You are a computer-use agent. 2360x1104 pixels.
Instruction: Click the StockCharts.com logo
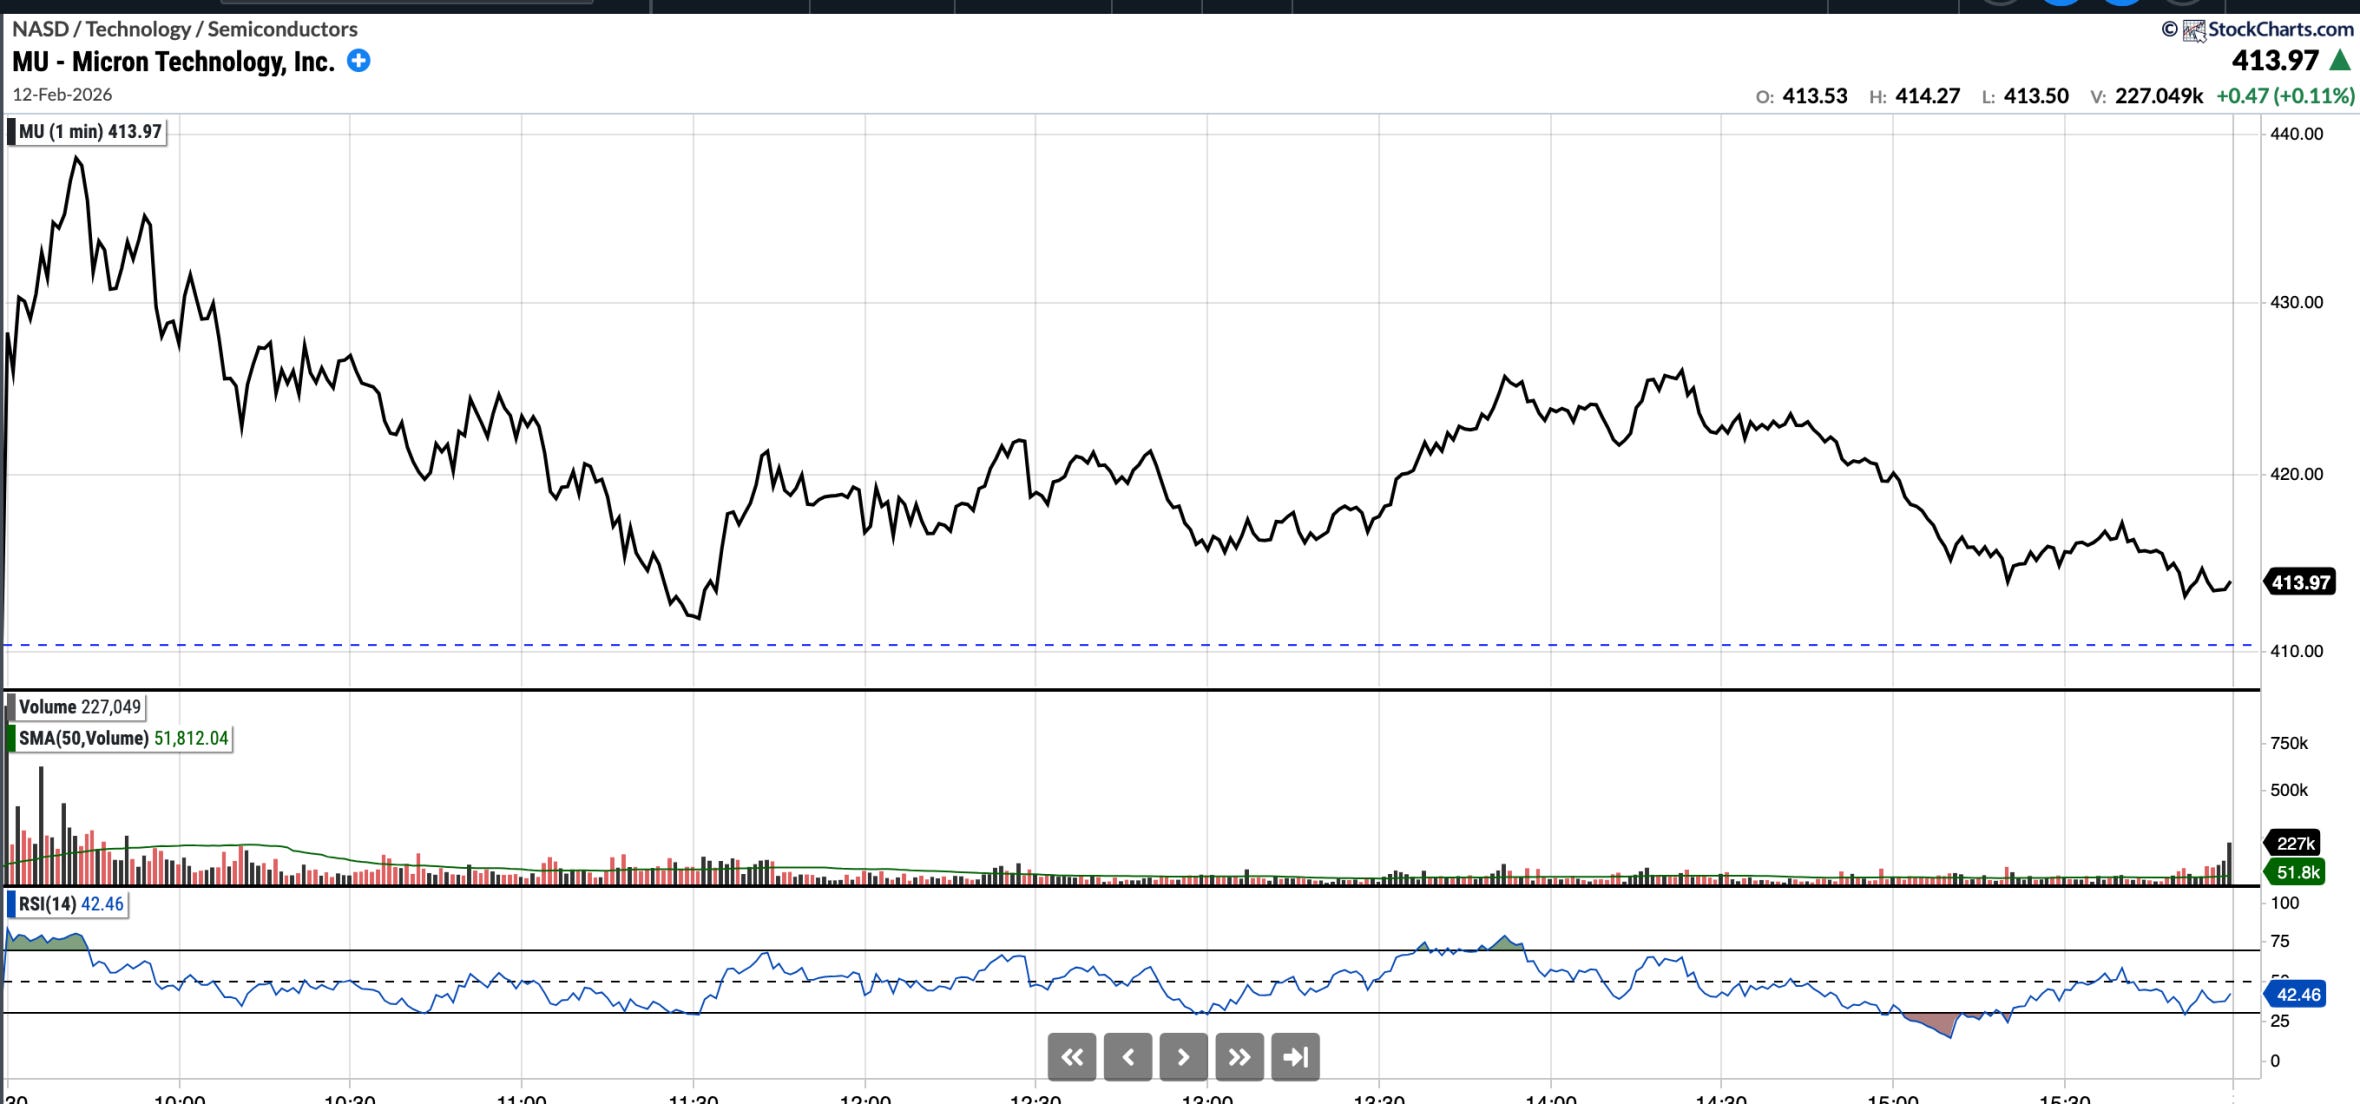pyautogui.click(x=2268, y=29)
